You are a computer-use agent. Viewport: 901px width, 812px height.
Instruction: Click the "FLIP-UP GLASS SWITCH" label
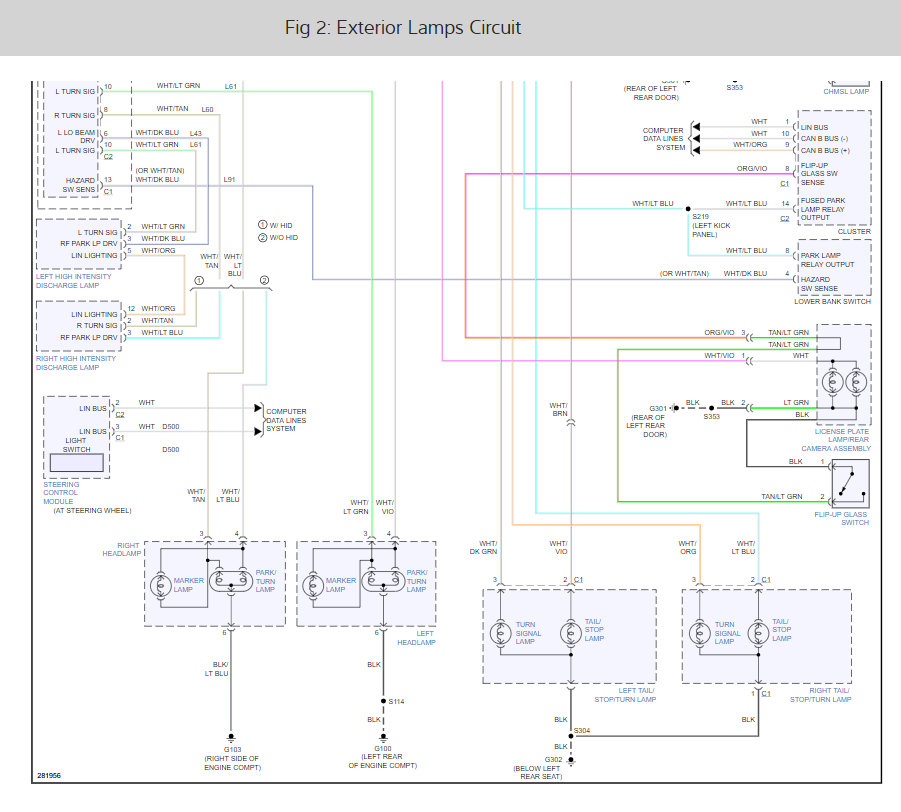(841, 518)
